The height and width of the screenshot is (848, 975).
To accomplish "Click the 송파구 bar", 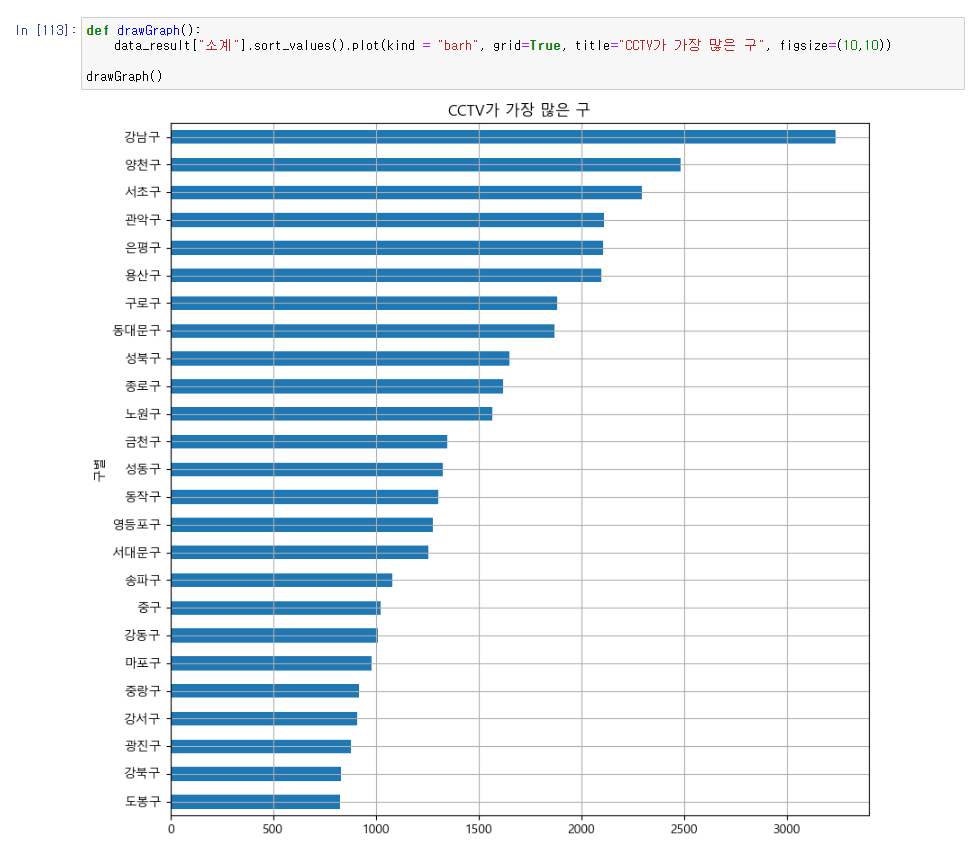I will click(x=282, y=580).
